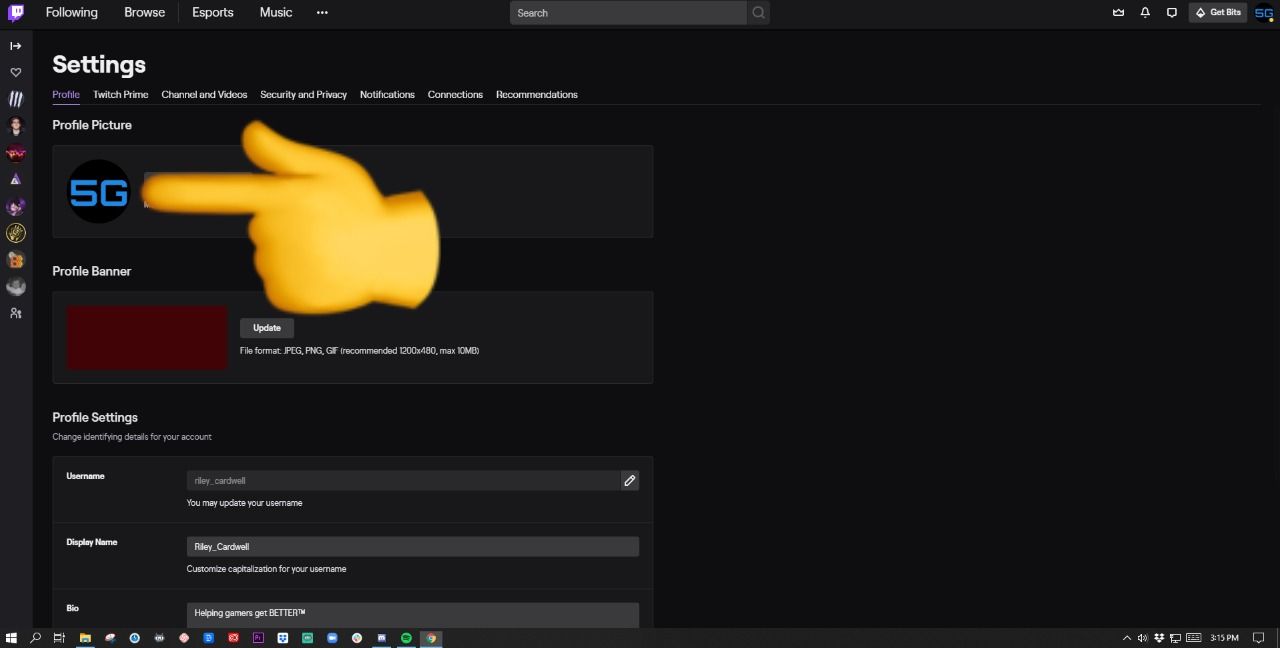Viewport: 1280px width, 648px height.
Task: Expand the left sidebar with arrow icon
Action: (16, 46)
